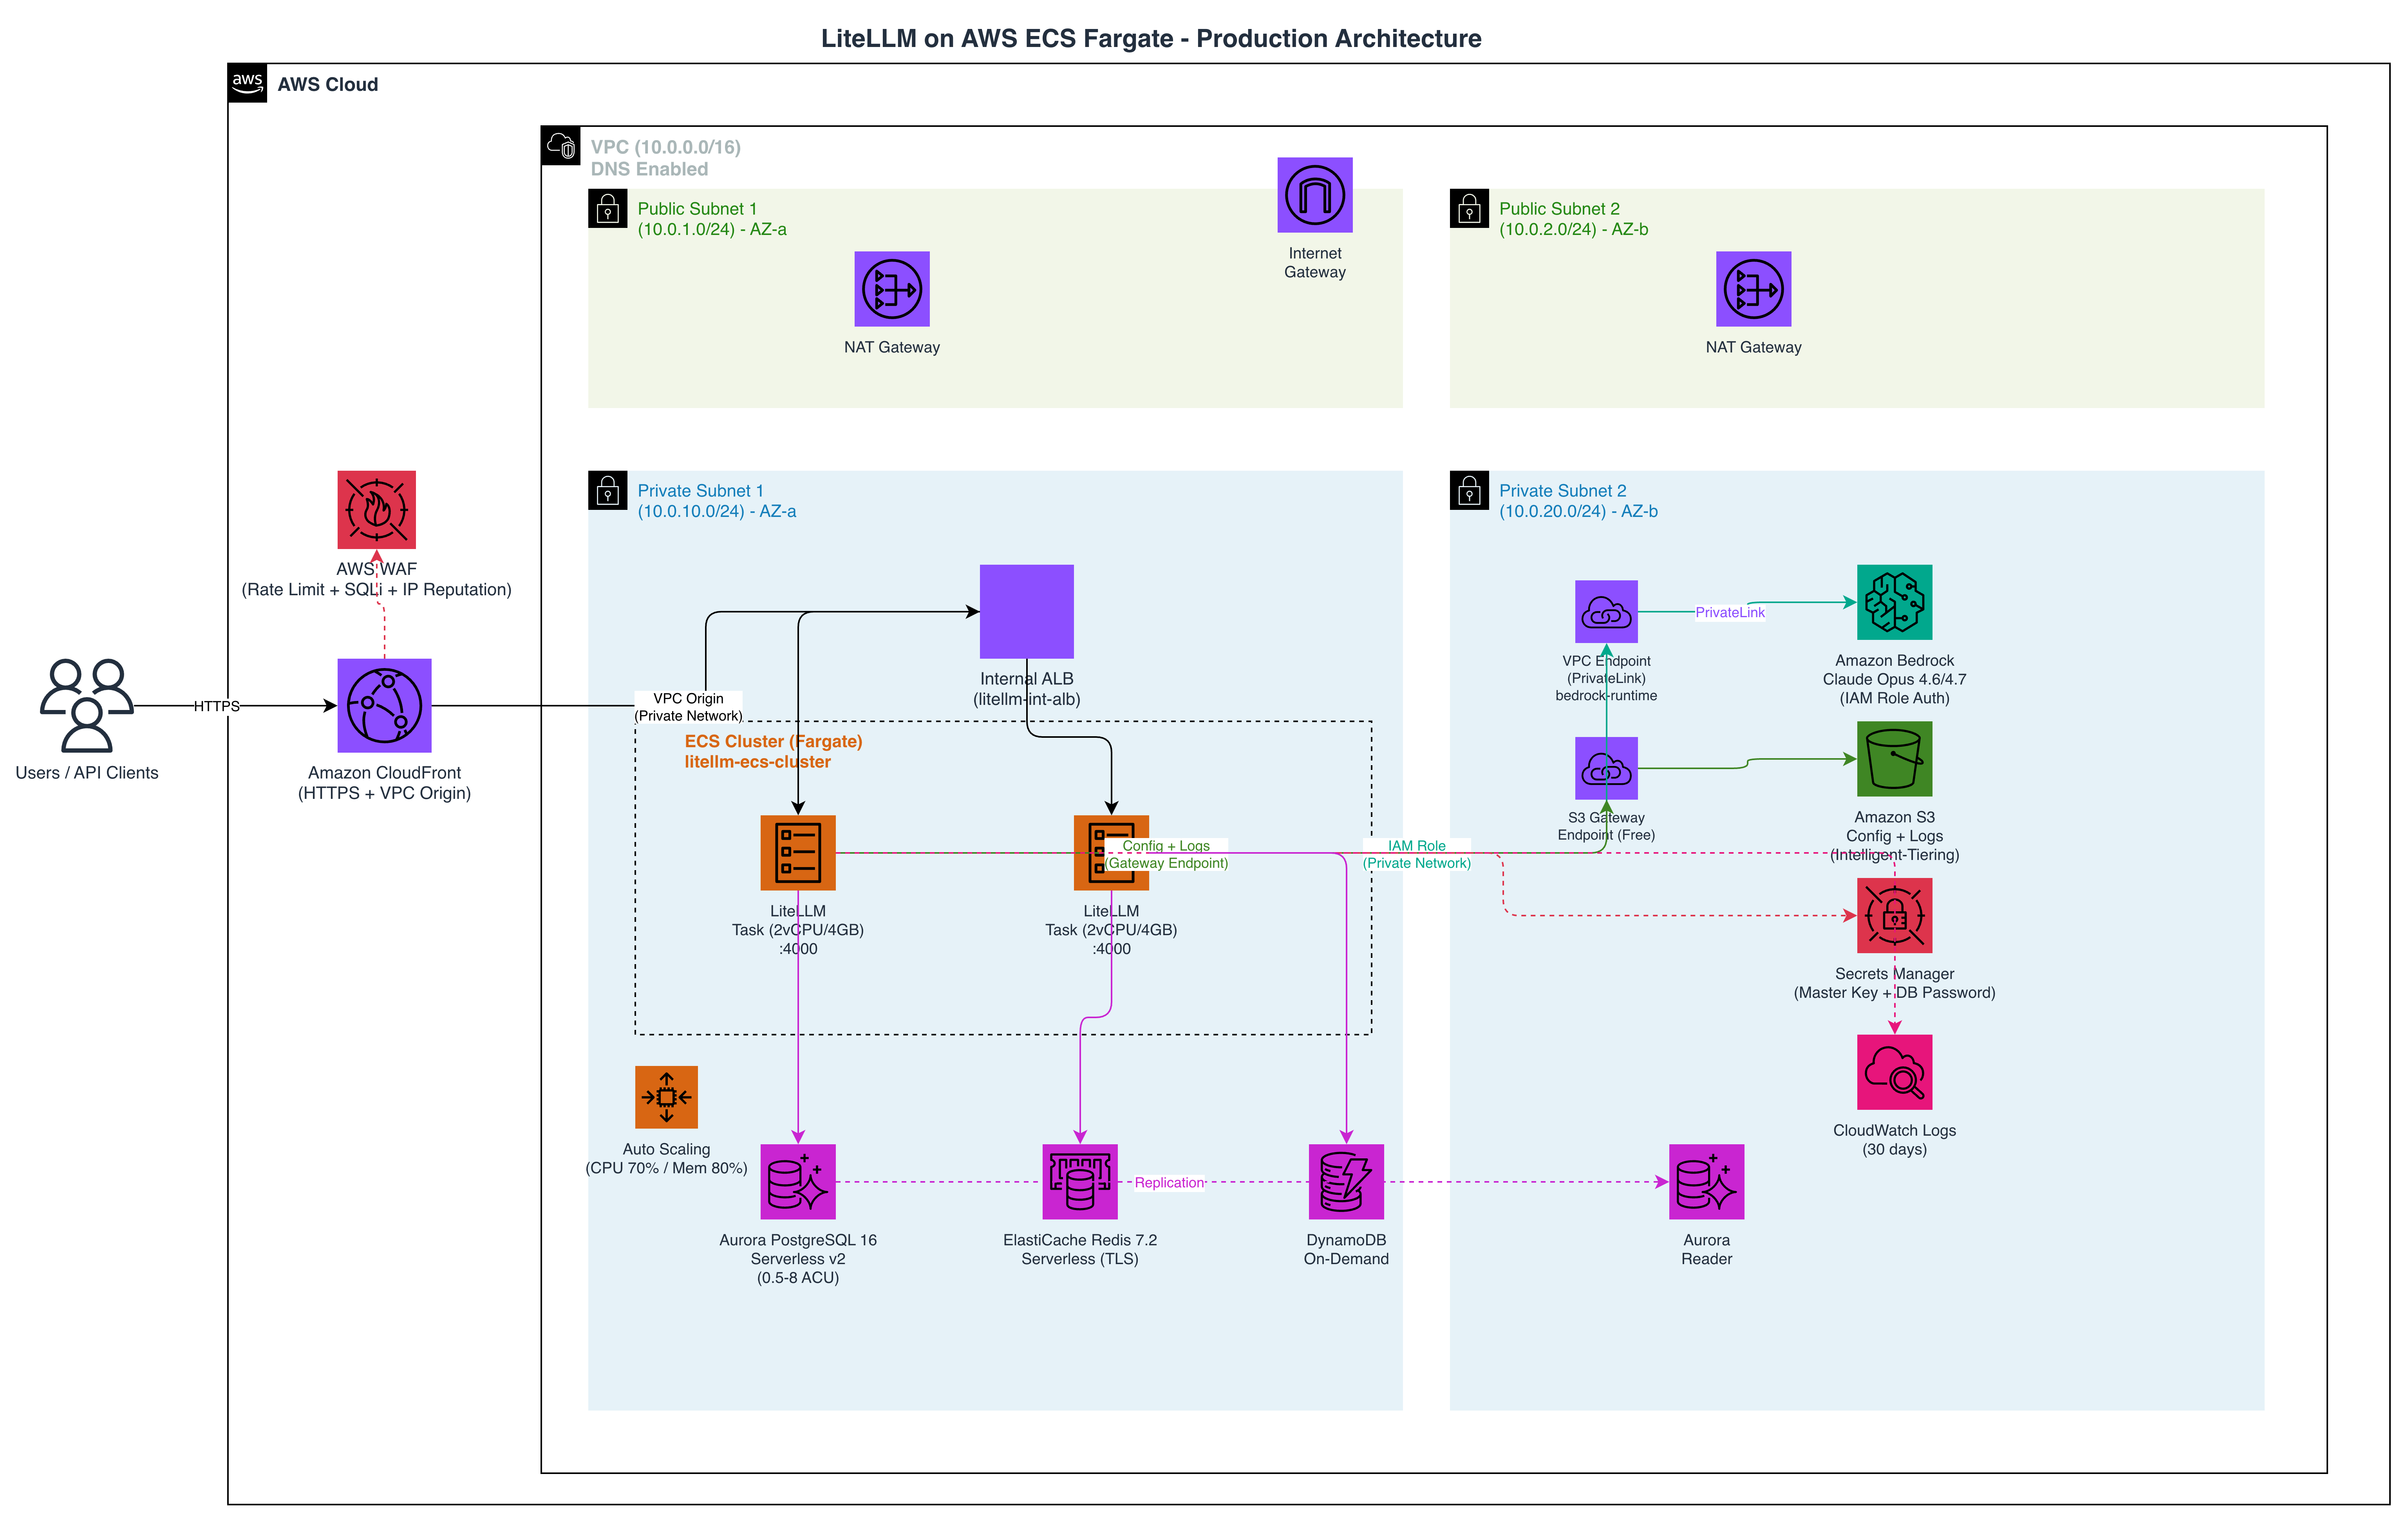Screen dimensions: 2408x1521
Task: Click the Secrets Manager icon
Action: (x=1894, y=915)
